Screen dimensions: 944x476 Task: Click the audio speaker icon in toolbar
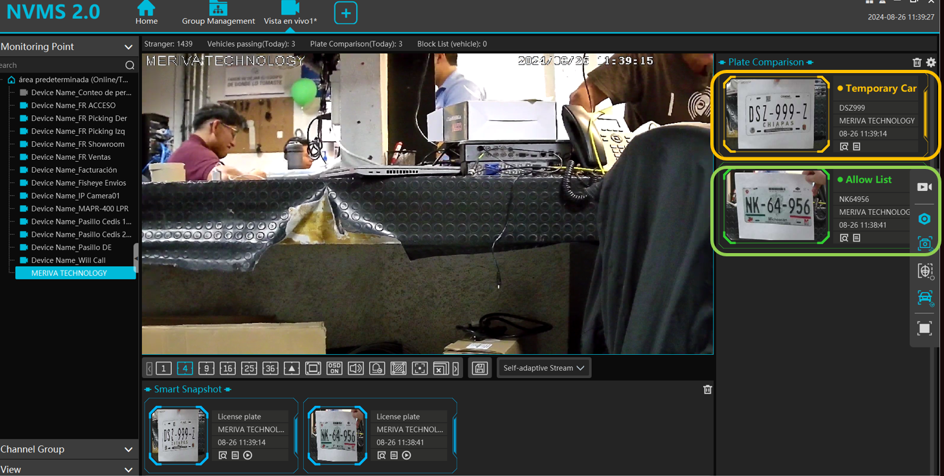[356, 369]
